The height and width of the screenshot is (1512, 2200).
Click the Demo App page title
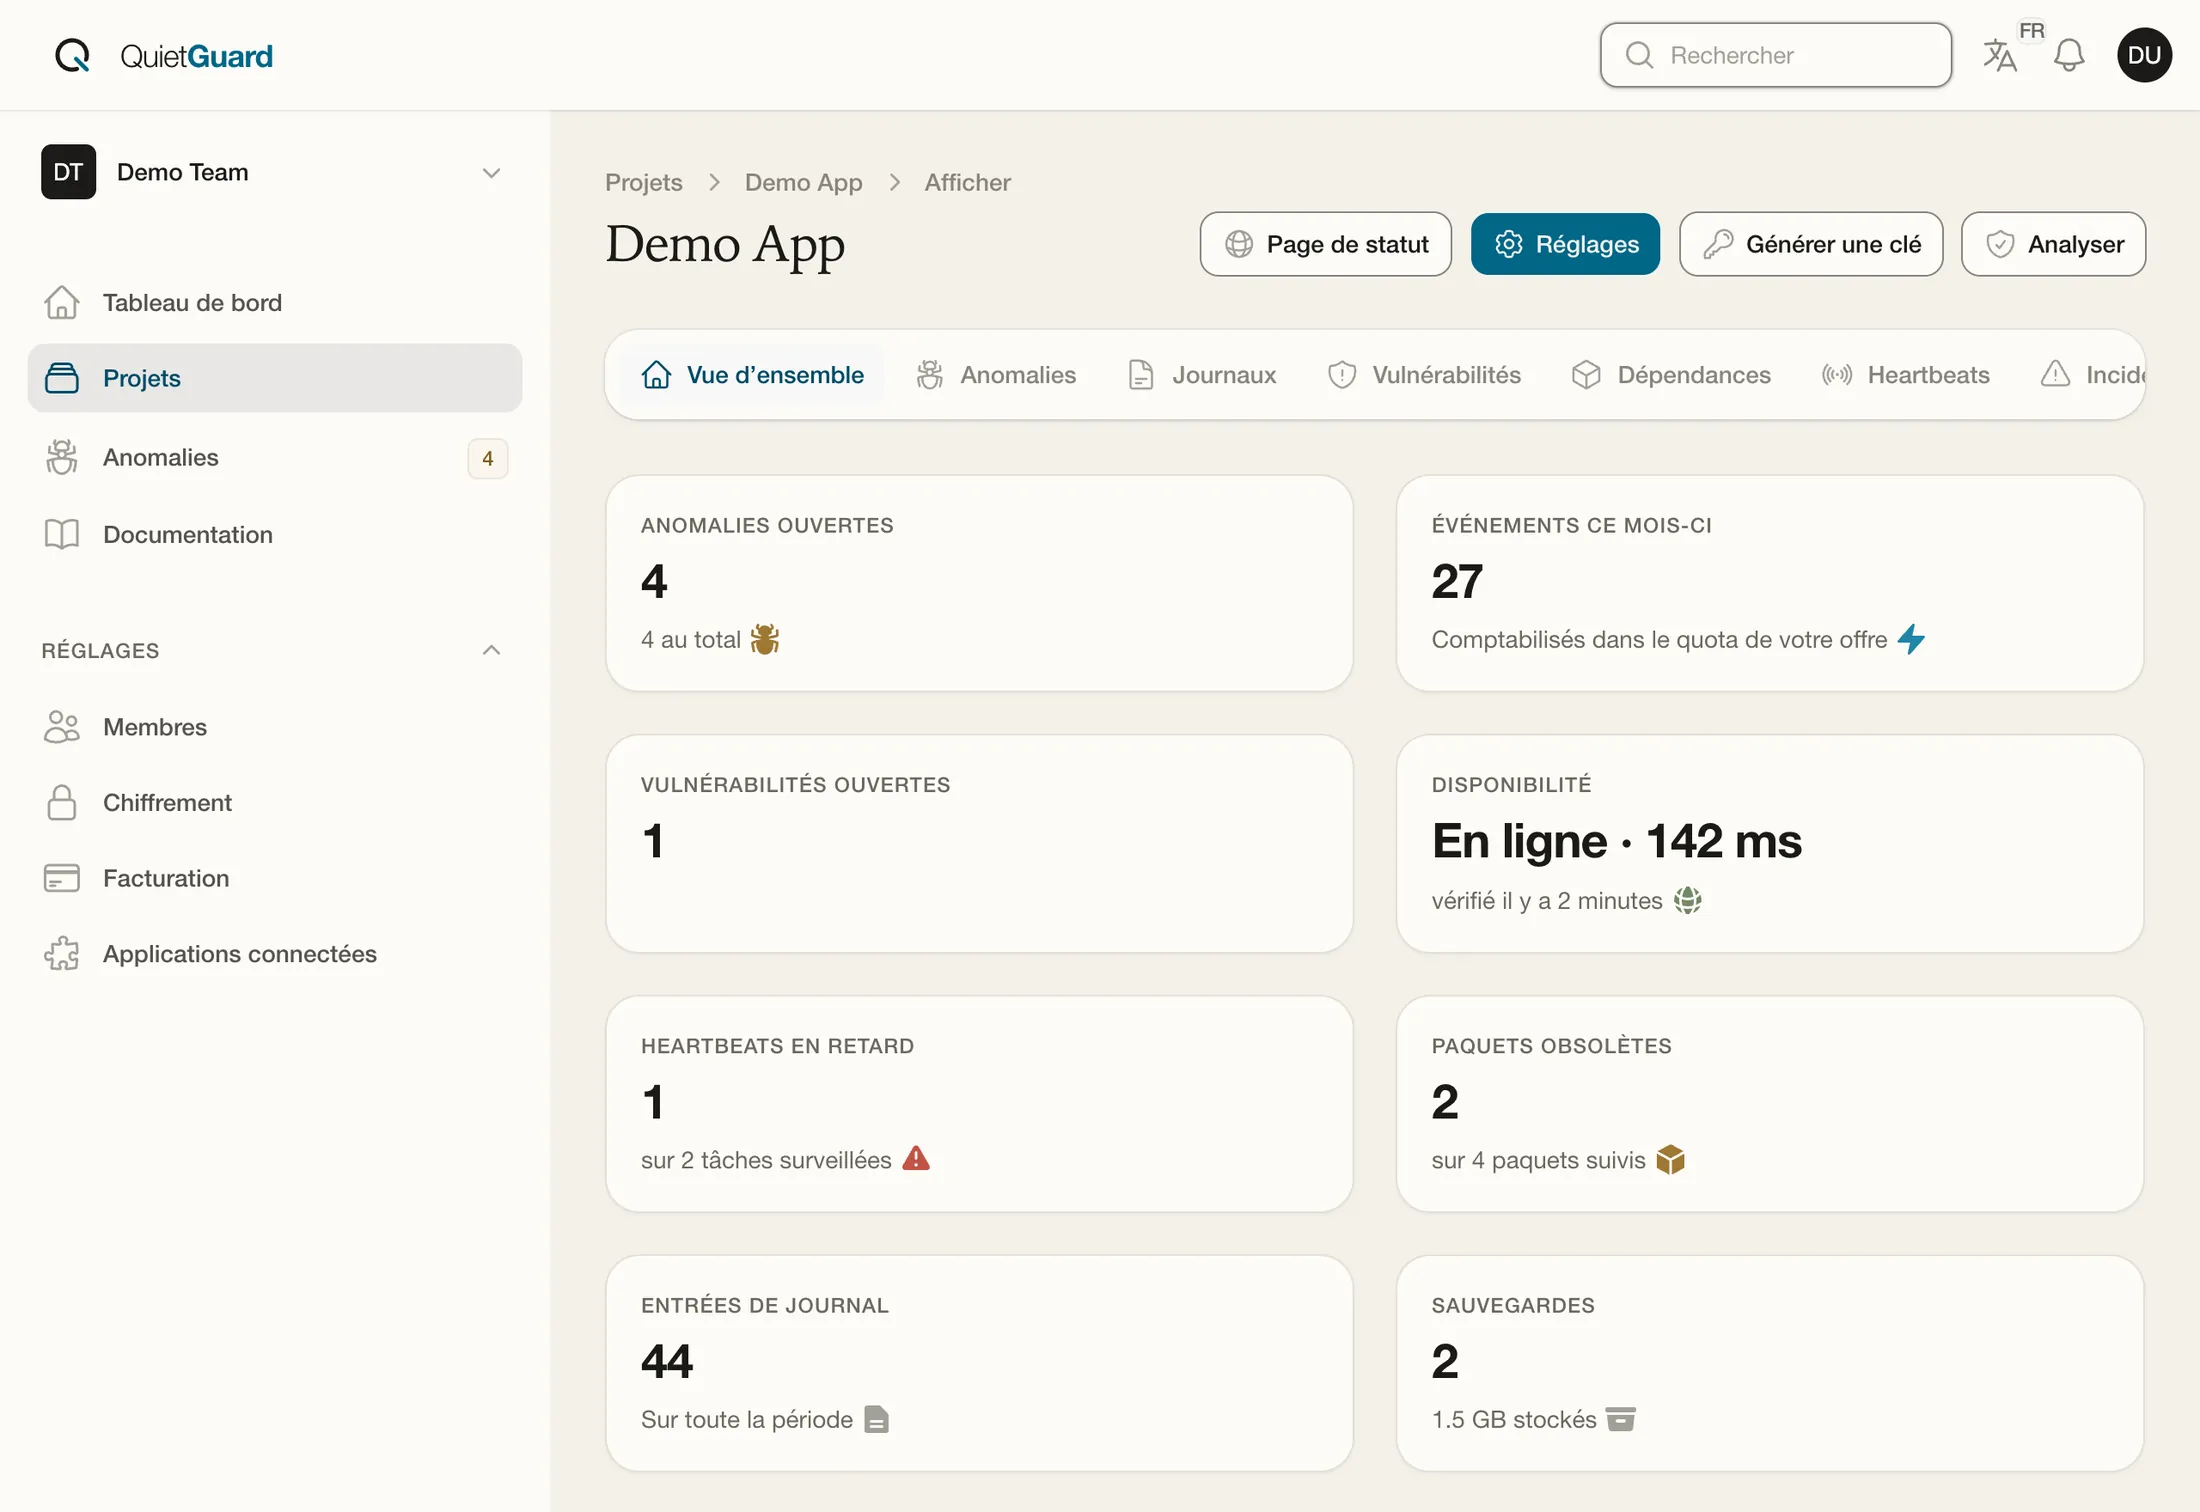tap(725, 244)
